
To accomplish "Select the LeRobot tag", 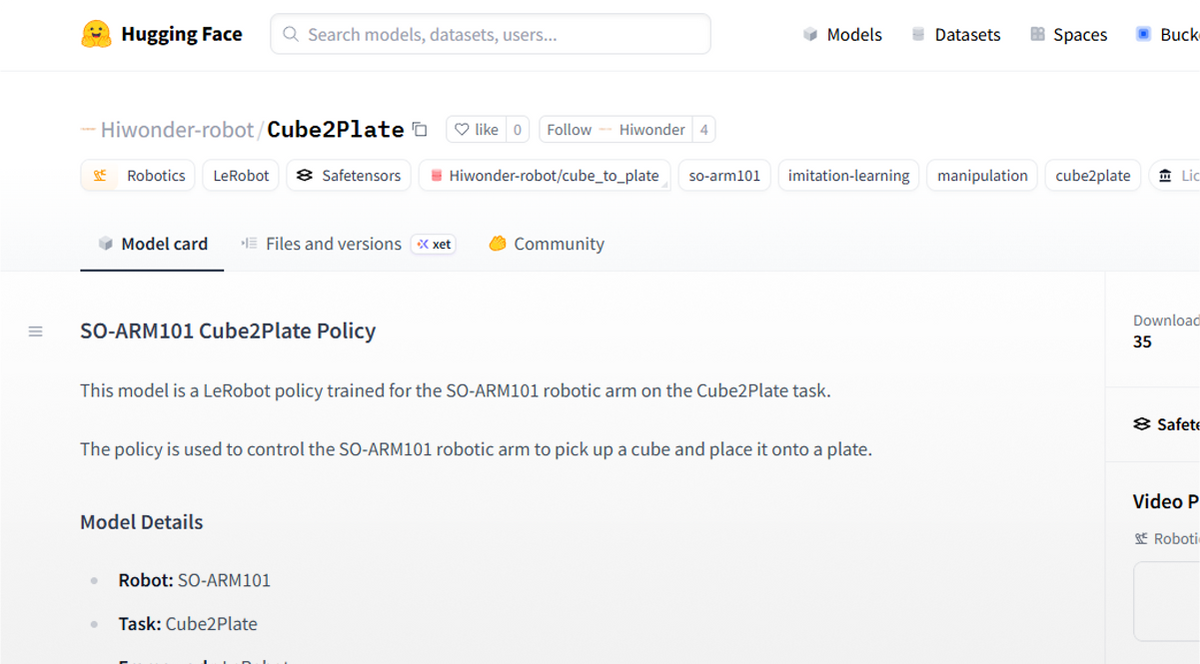I will [241, 176].
